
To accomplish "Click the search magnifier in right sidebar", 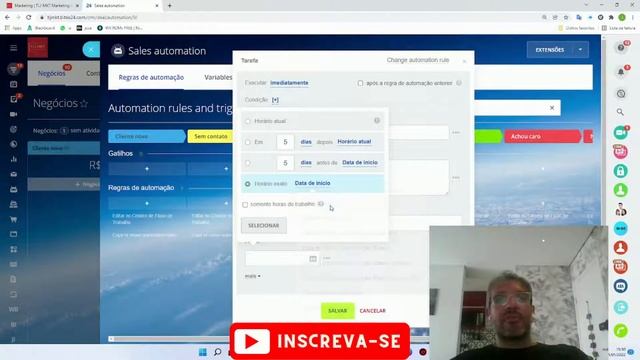I will coord(620,112).
